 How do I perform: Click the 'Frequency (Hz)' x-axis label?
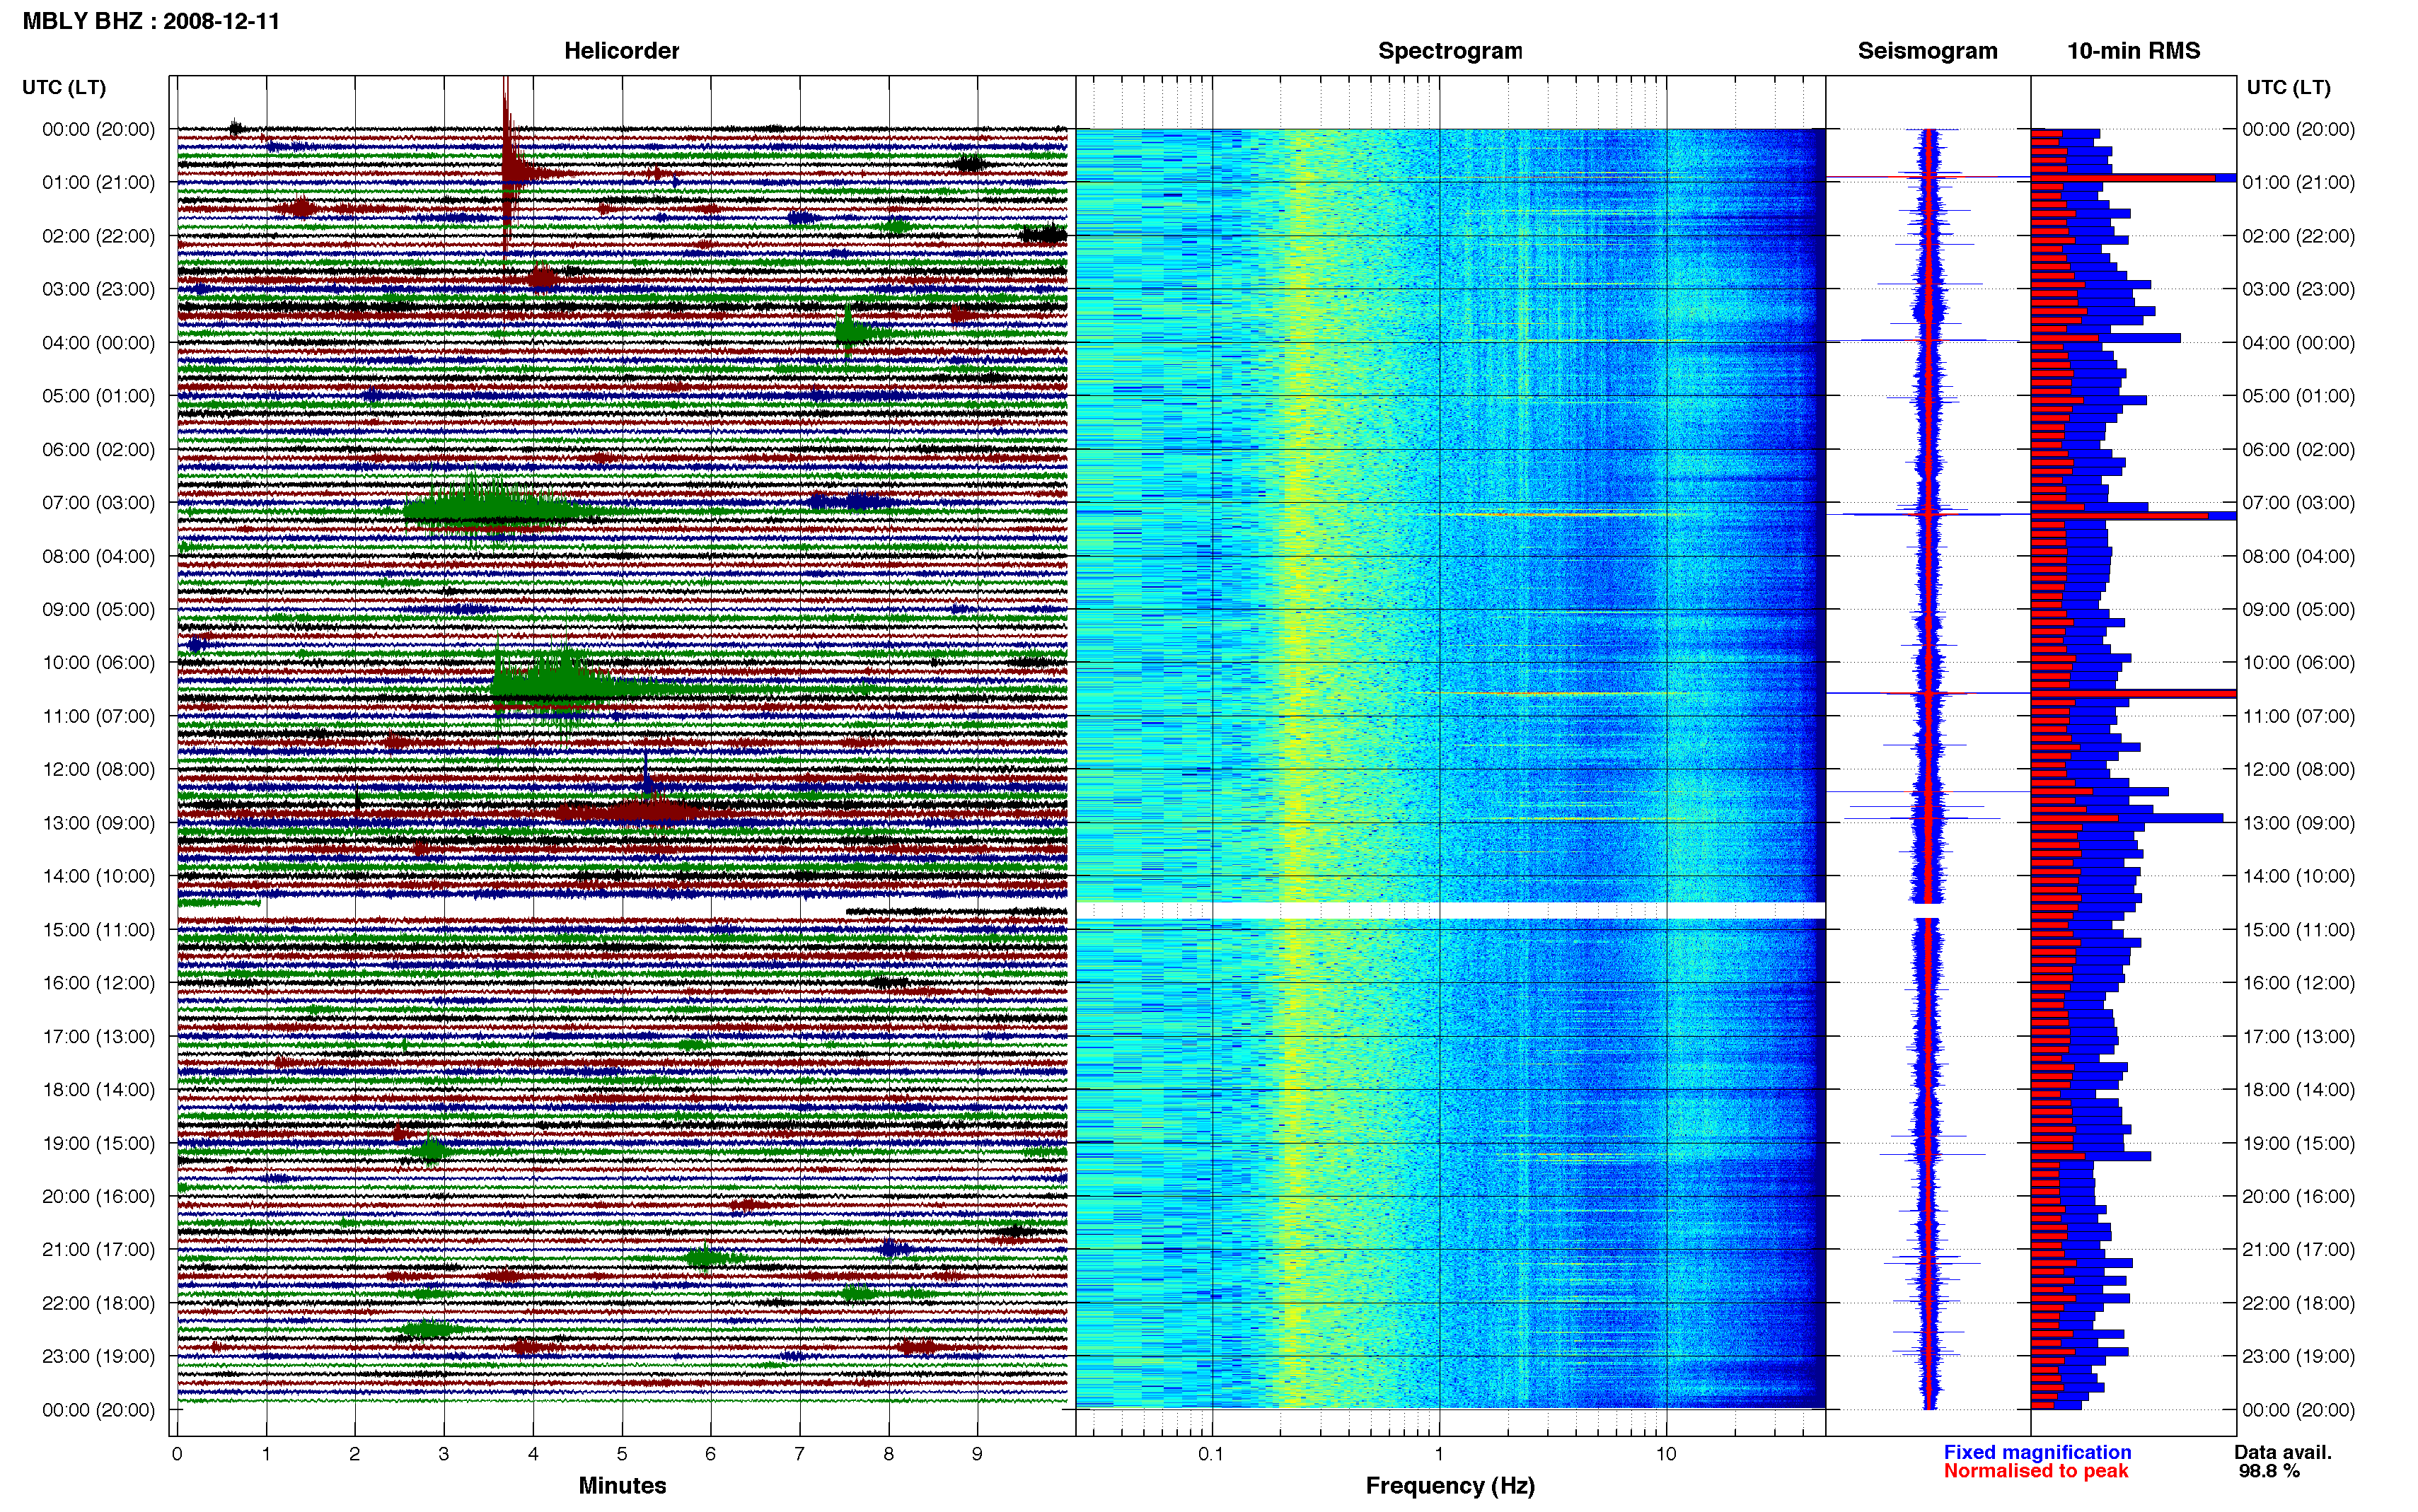click(1450, 1486)
